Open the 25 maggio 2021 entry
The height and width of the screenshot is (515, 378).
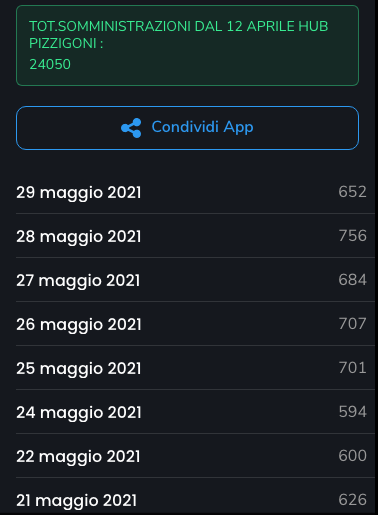point(195,368)
